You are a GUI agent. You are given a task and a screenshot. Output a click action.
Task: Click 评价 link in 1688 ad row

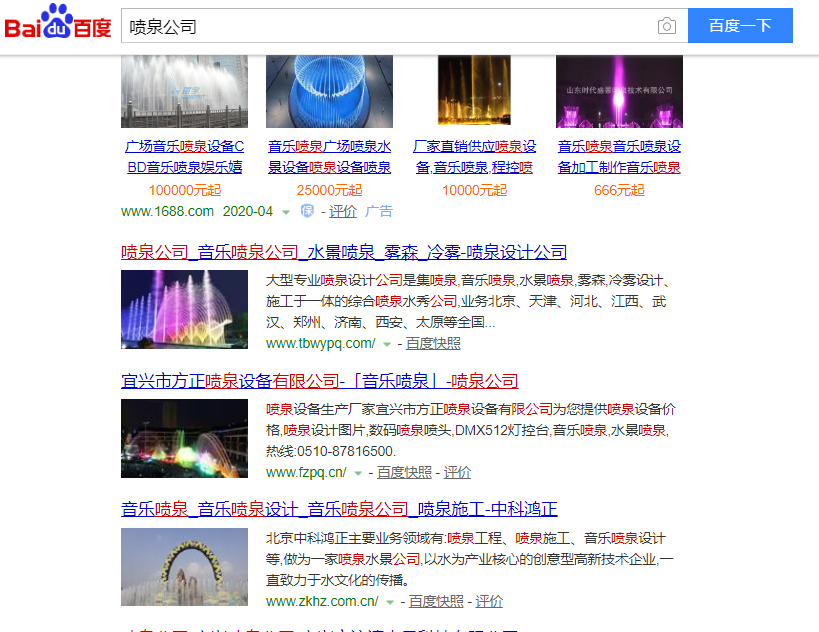343,211
